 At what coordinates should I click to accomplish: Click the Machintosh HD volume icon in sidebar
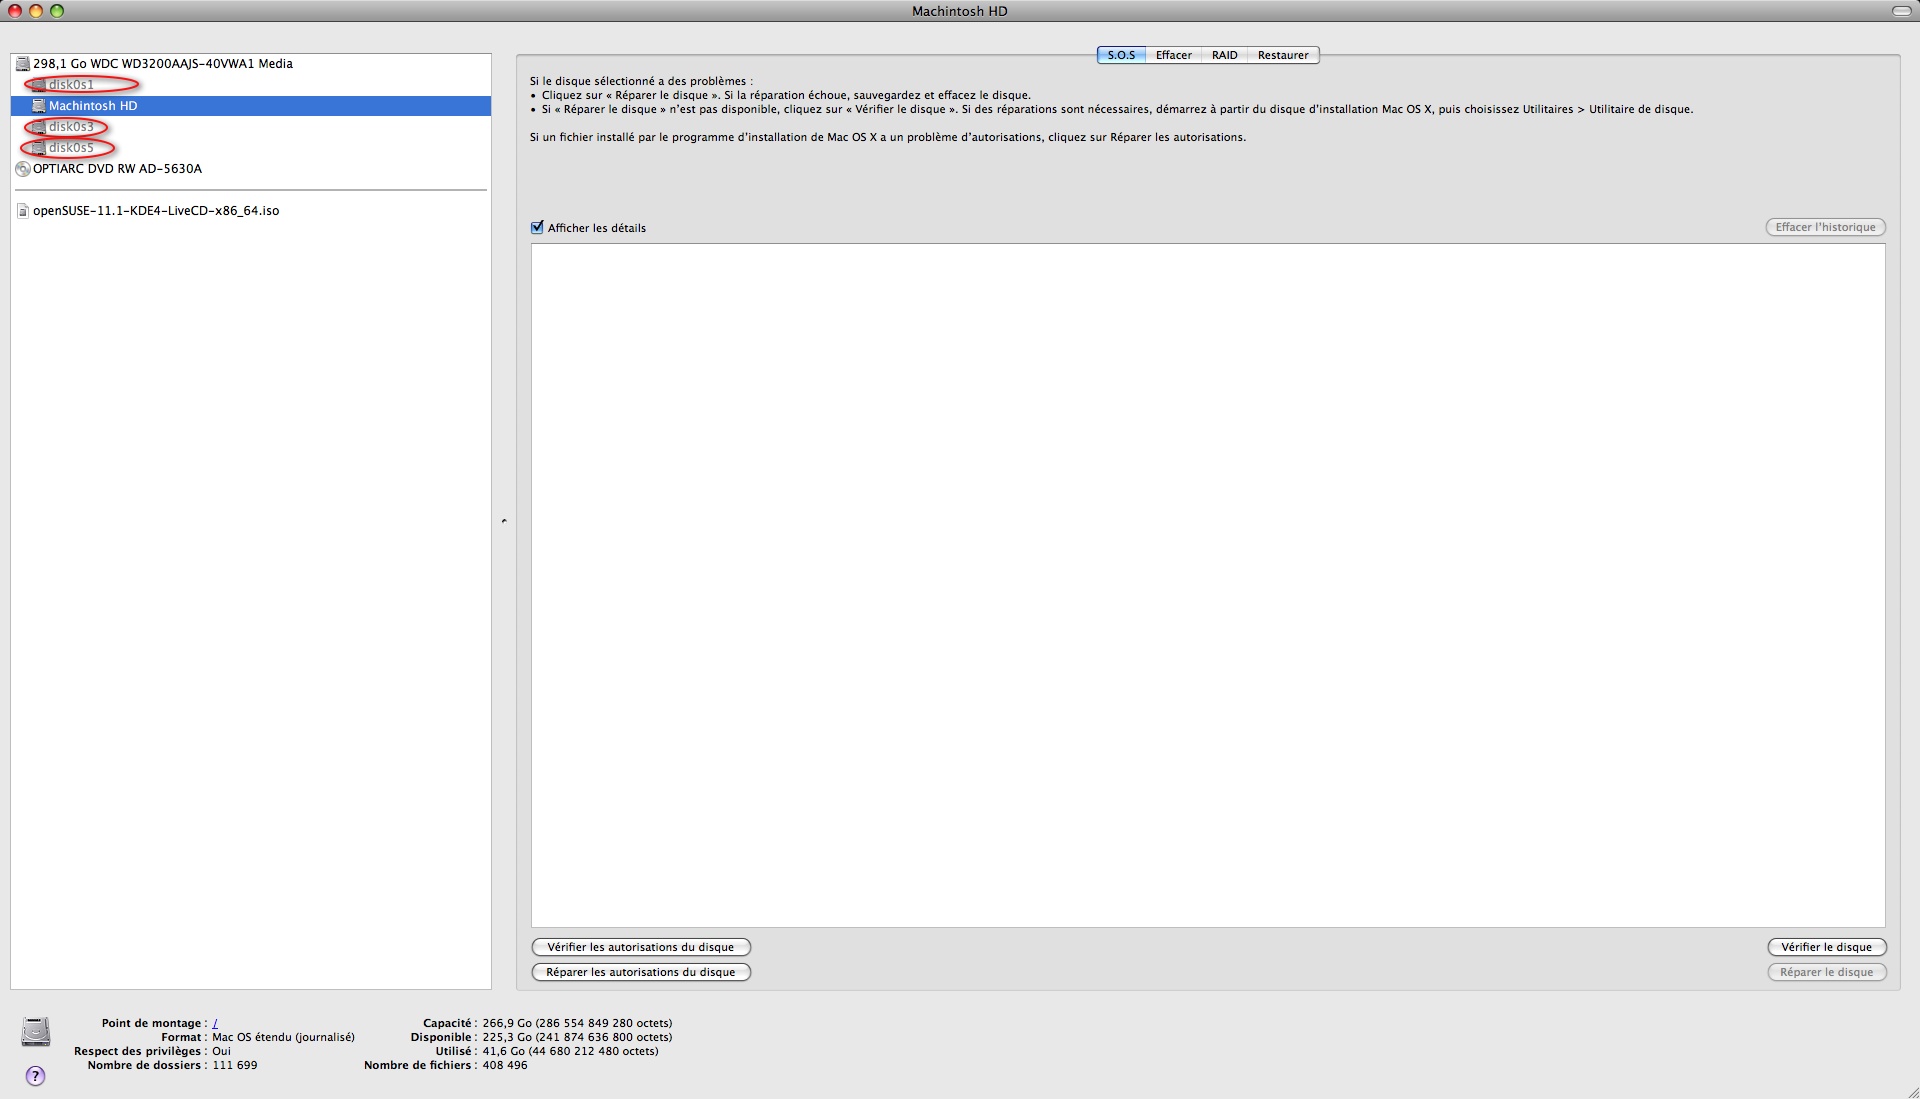pos(39,106)
